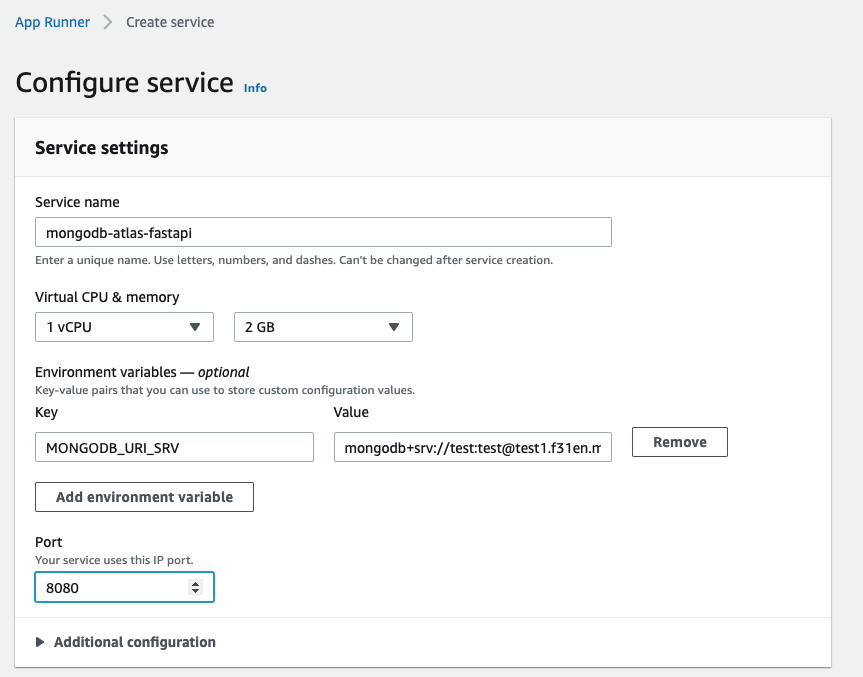Expand Additional configuration using its triangle

[40, 642]
